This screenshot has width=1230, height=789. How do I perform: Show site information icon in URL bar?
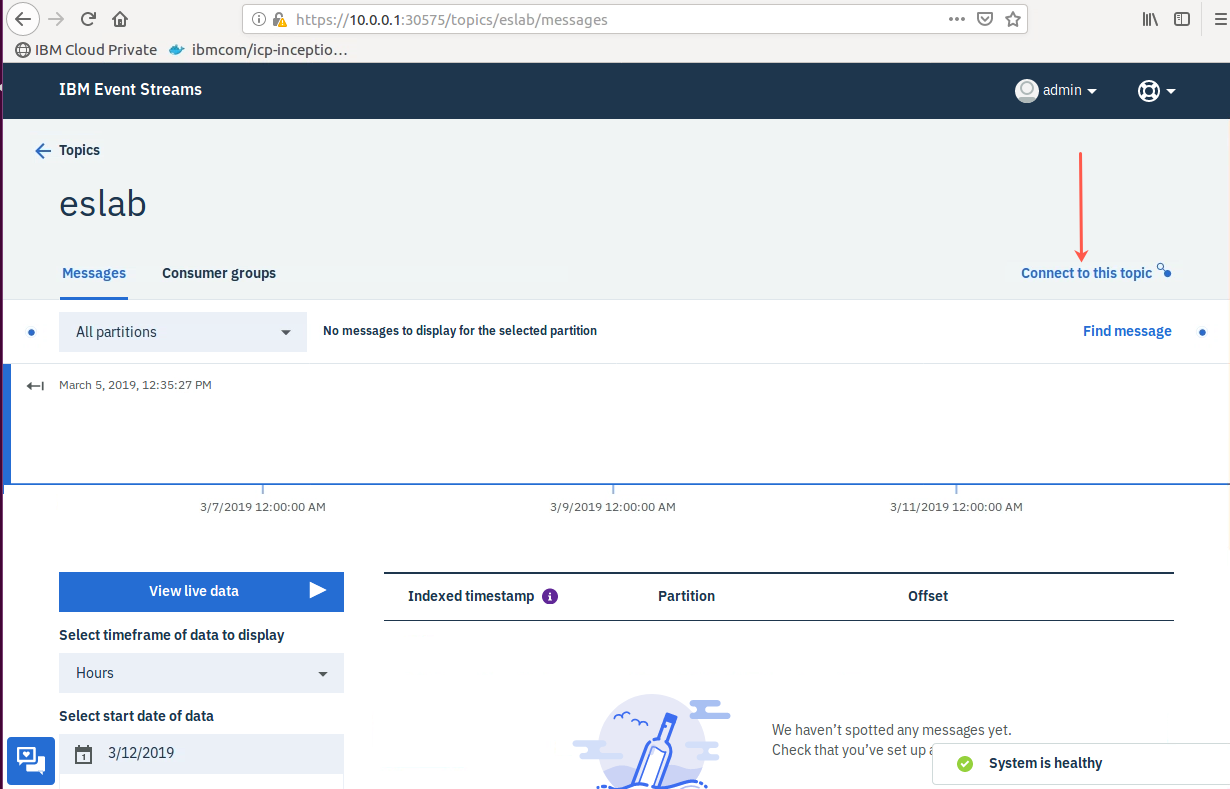(258, 19)
